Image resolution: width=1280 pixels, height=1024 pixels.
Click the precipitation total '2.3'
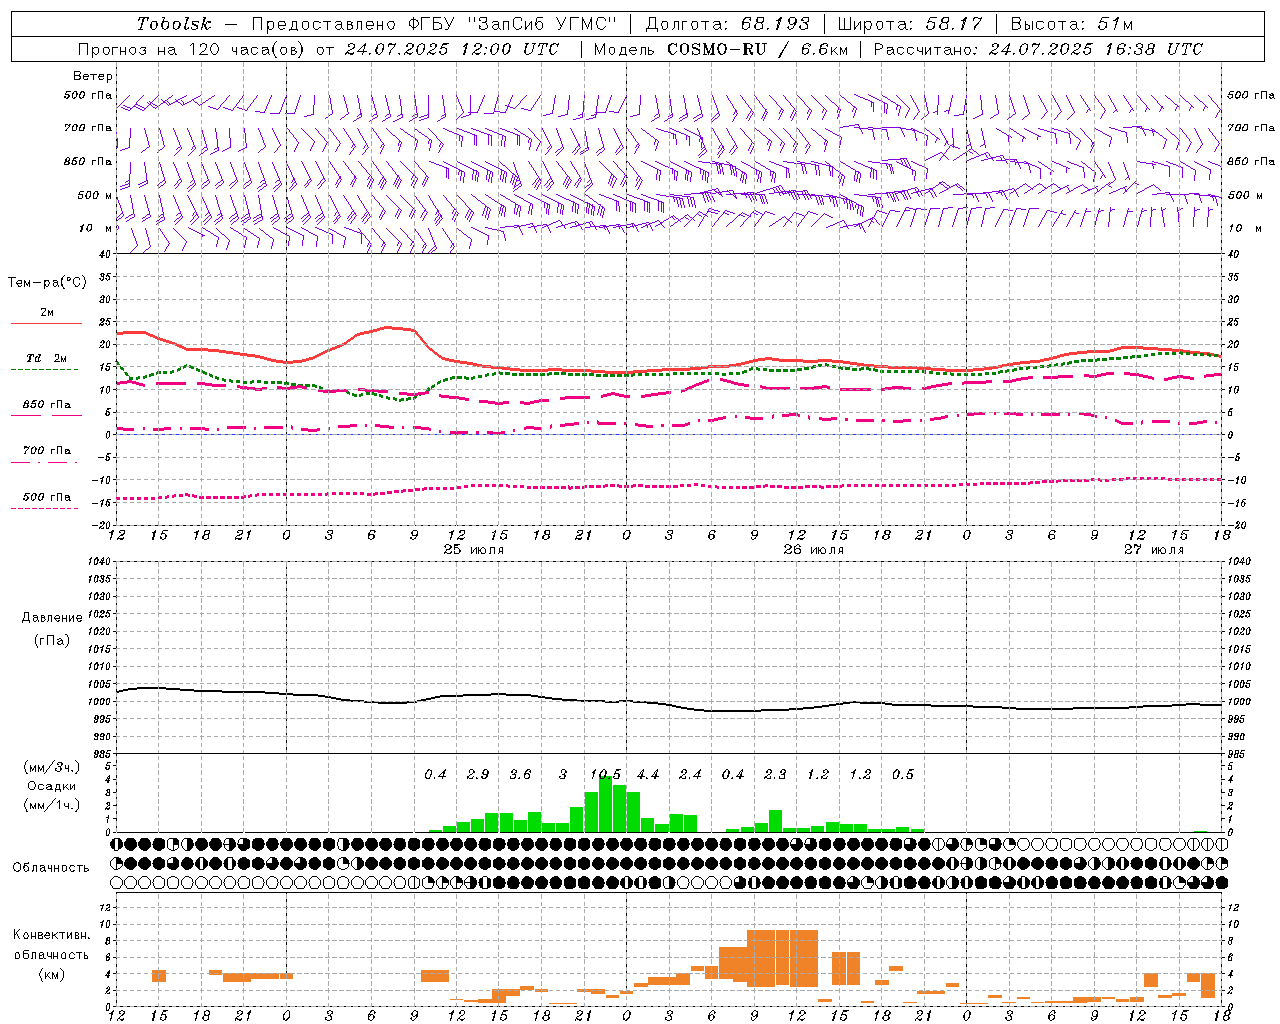point(775,775)
